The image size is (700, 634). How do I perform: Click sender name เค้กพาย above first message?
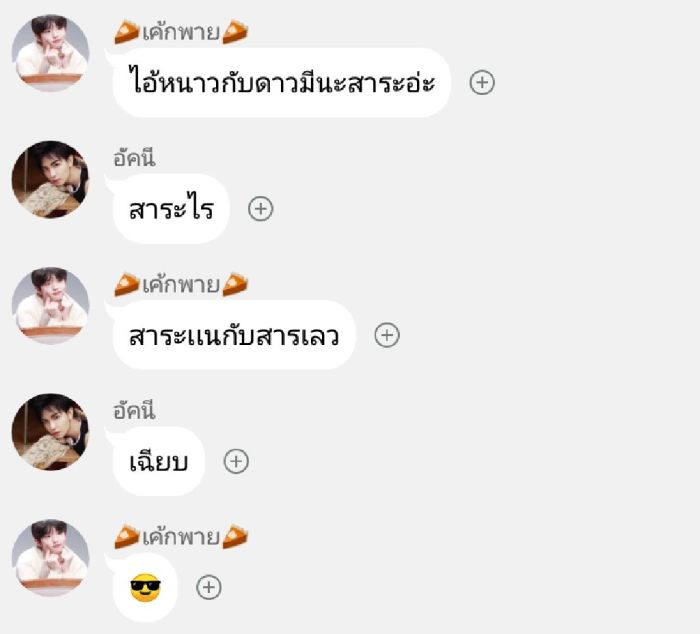click(x=181, y=32)
